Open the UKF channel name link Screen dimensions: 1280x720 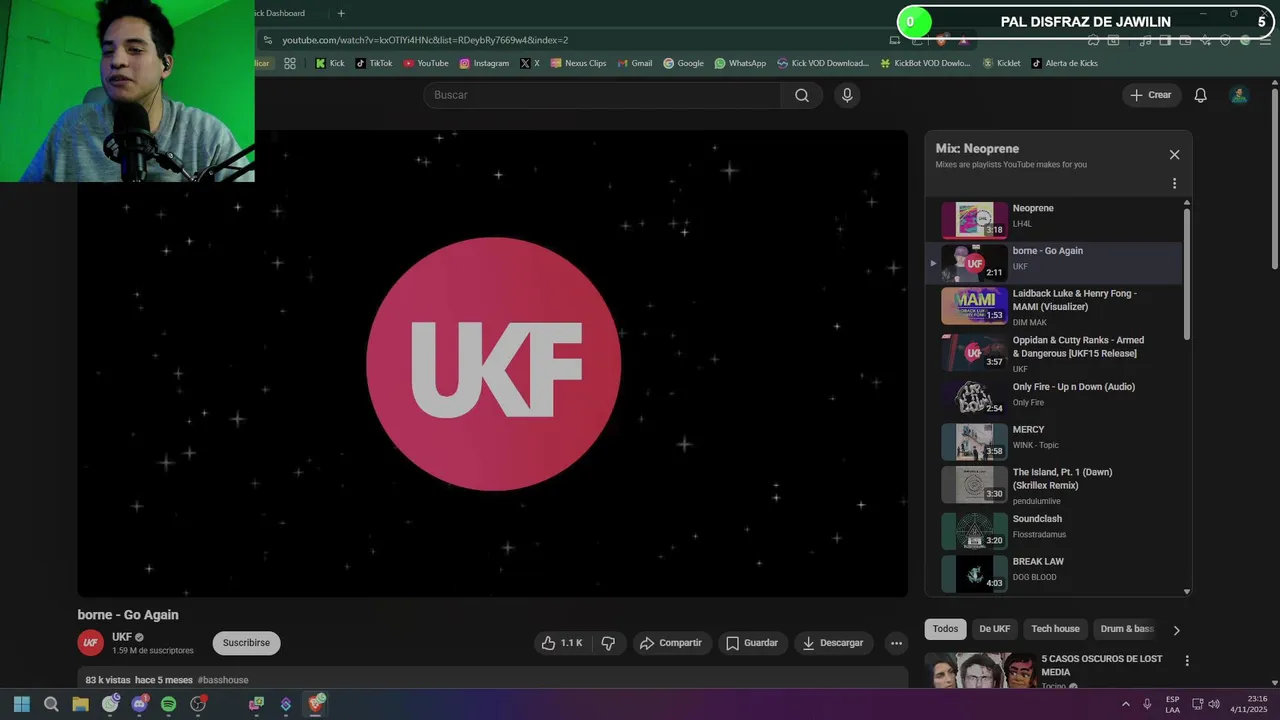coord(122,637)
